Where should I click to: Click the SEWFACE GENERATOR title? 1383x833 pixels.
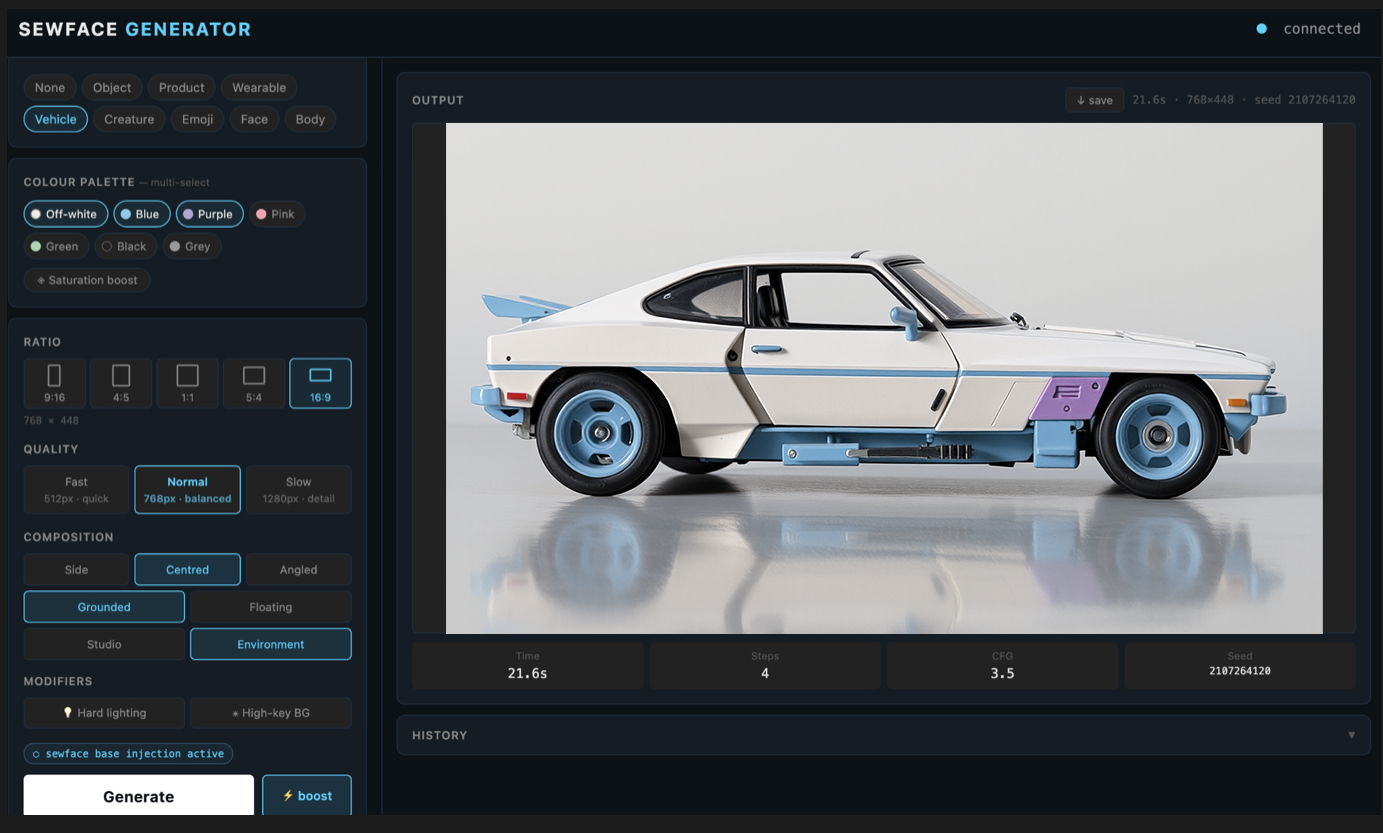point(135,29)
